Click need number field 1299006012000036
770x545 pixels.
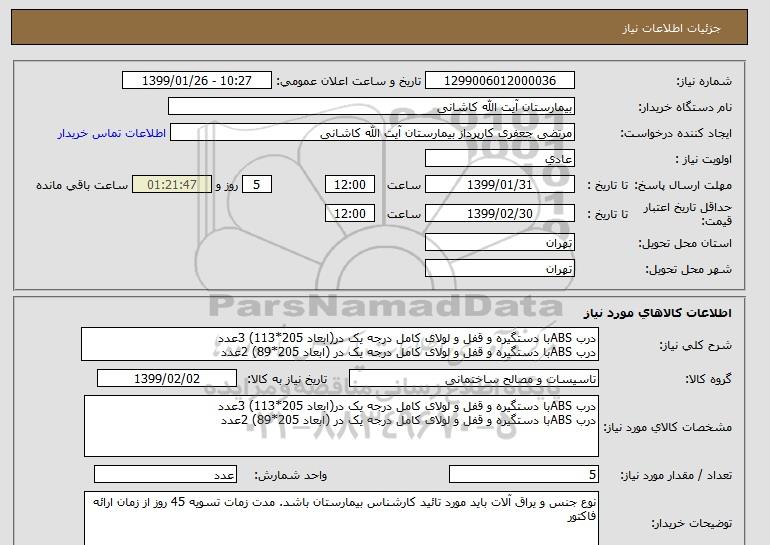point(499,81)
